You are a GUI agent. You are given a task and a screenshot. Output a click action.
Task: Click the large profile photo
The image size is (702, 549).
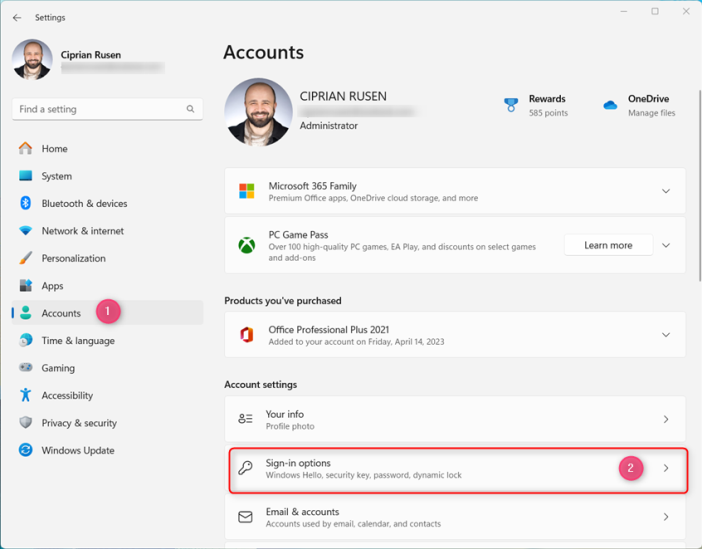point(259,112)
